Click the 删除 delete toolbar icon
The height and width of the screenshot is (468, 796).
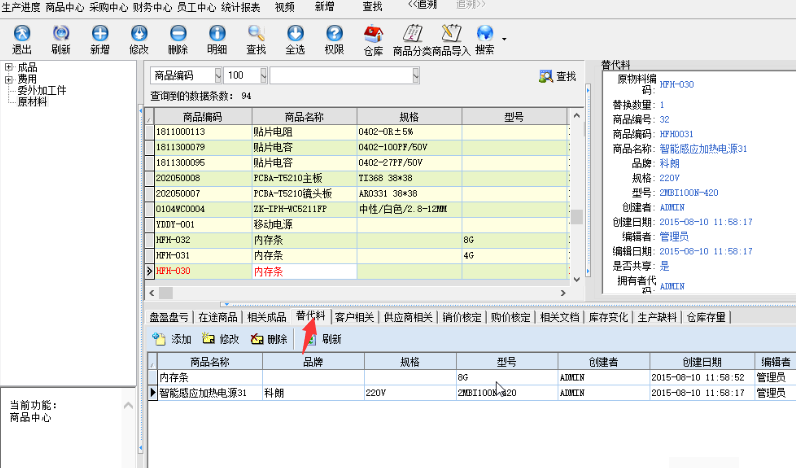(x=178, y=40)
